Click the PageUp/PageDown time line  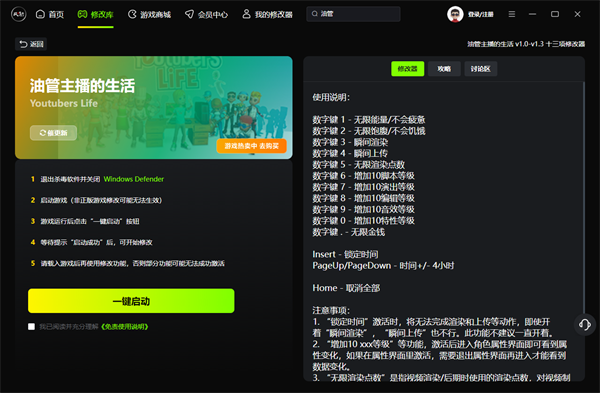383,266
